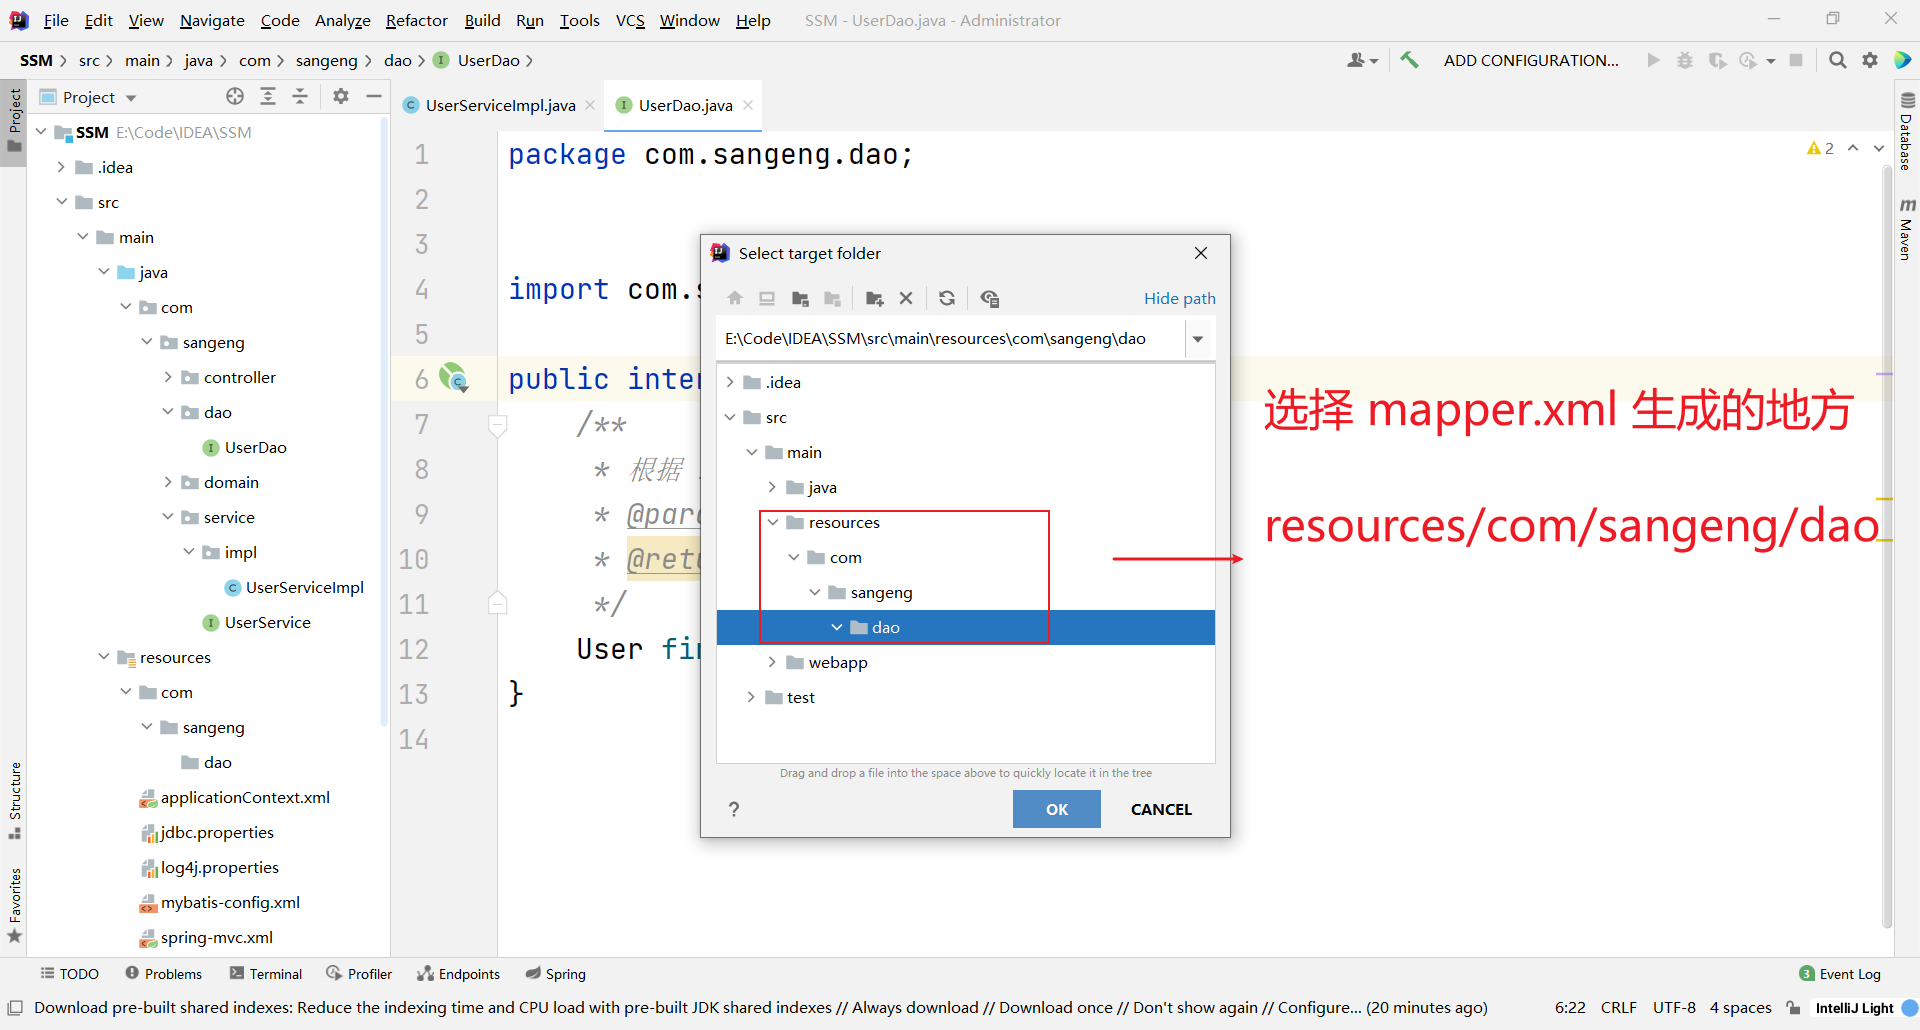Open the Event Log
1920x1030 pixels.
1840,974
